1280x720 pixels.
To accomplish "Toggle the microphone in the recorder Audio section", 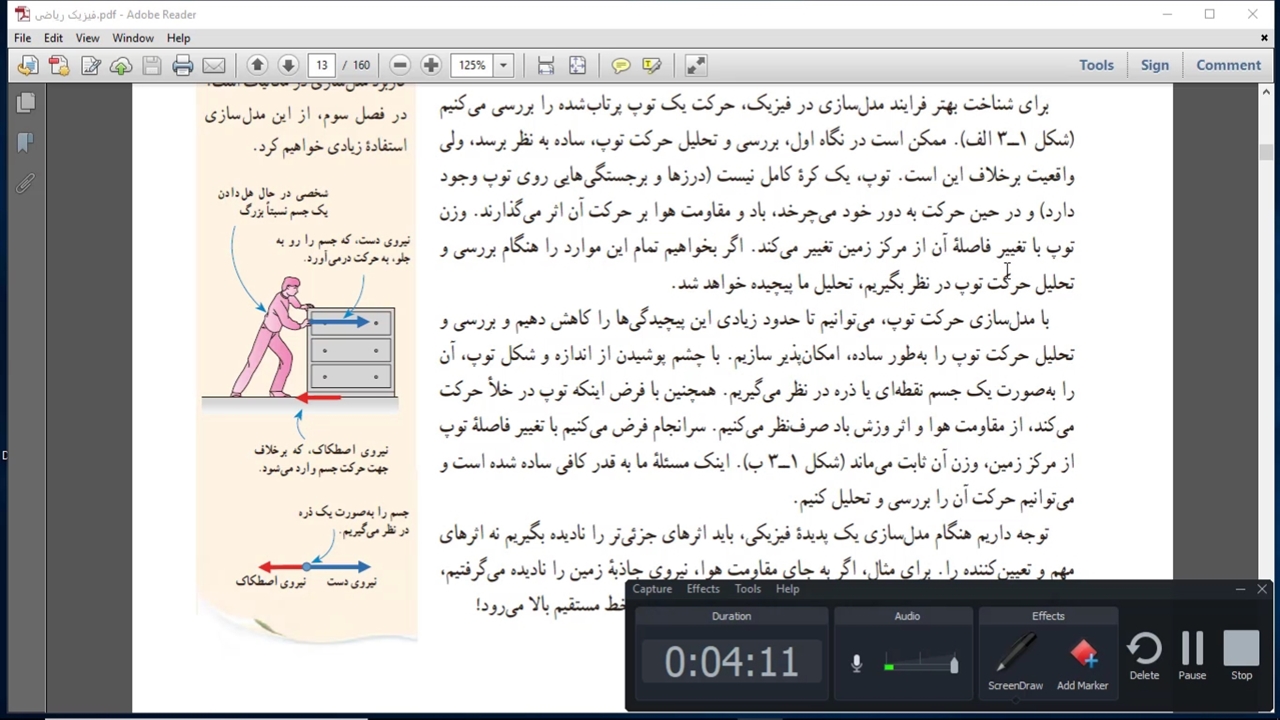I will coord(857,663).
